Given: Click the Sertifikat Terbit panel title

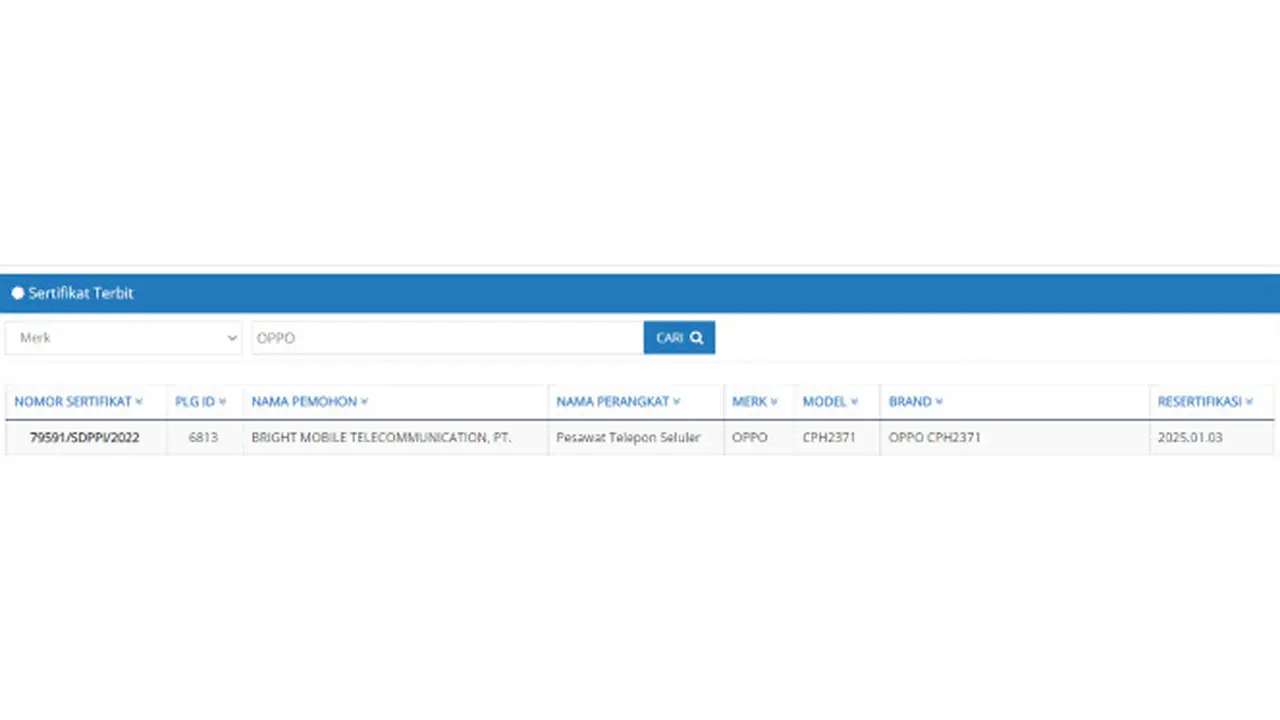Looking at the screenshot, I should point(81,293).
